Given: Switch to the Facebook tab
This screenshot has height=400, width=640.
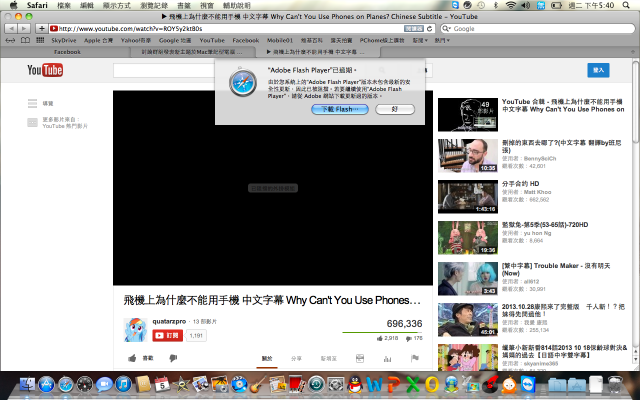Looking at the screenshot, I should [67, 52].
